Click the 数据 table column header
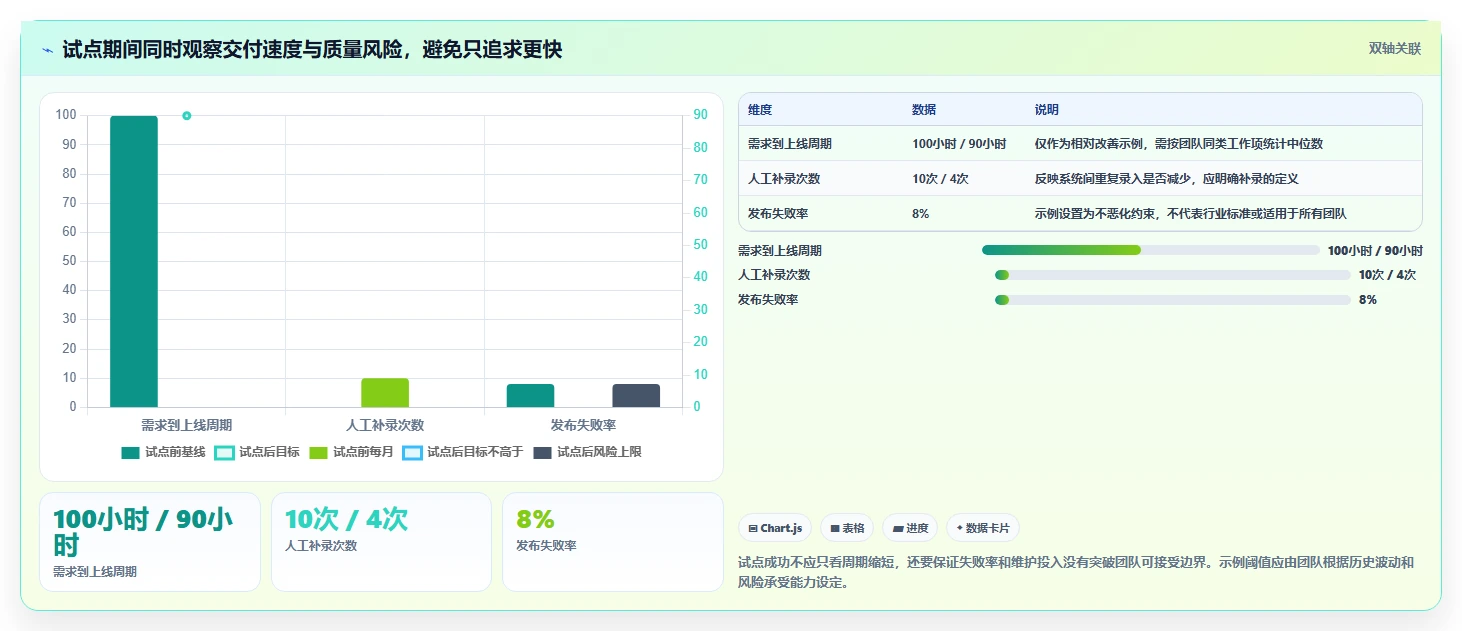Image resolution: width=1462 pixels, height=631 pixels. [924, 110]
